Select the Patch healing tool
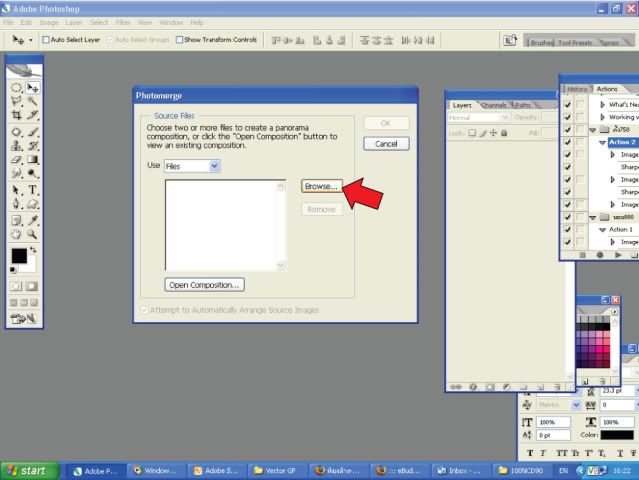This screenshot has width=639, height=480. [x=16, y=132]
